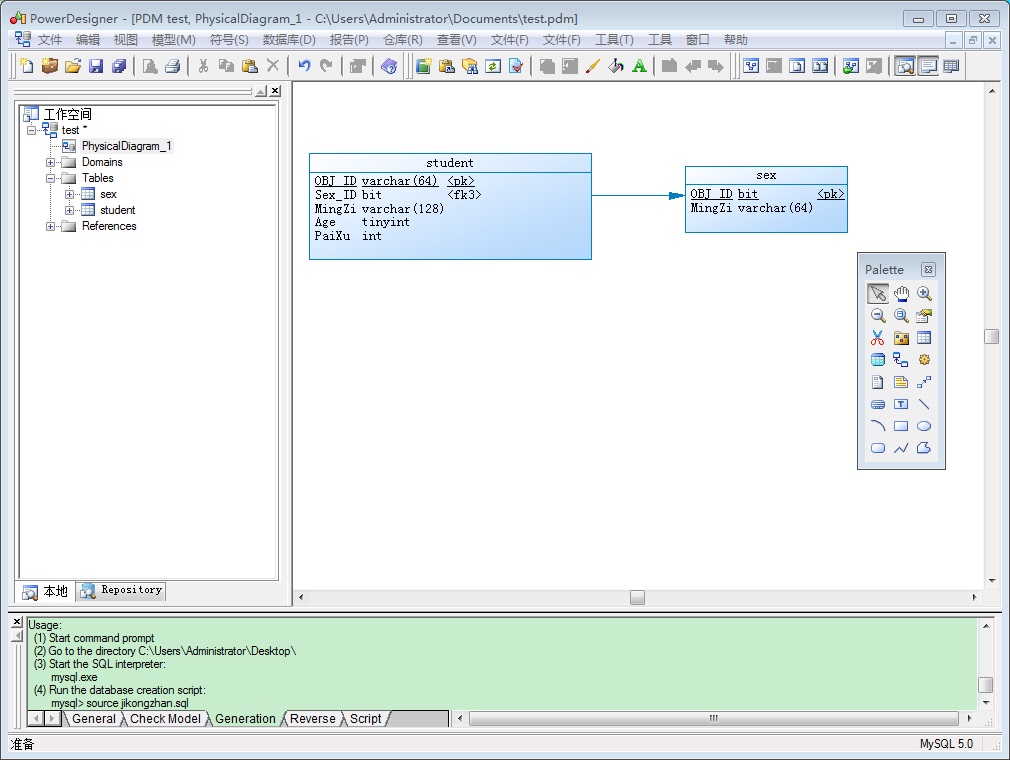Open the 数据库(D) menu
The image size is (1010, 760).
click(289, 40)
